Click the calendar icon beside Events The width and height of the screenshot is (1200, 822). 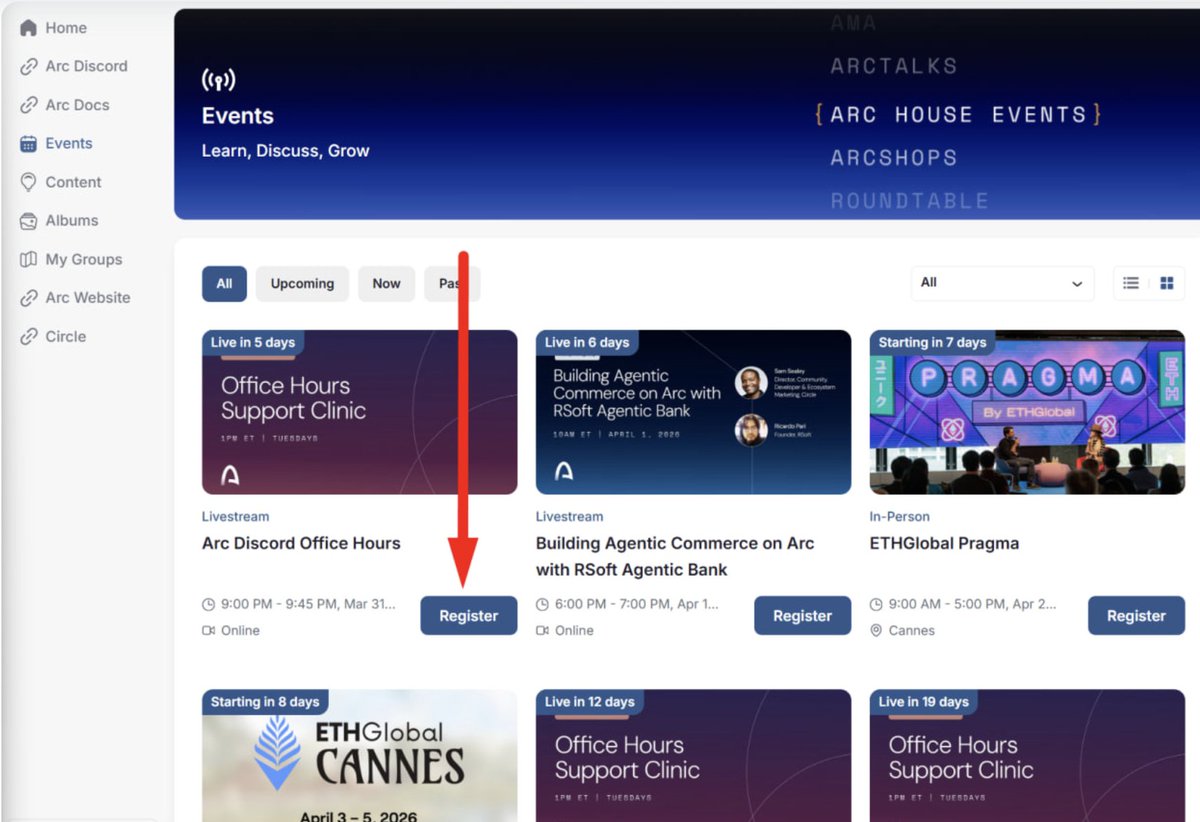click(x=28, y=143)
